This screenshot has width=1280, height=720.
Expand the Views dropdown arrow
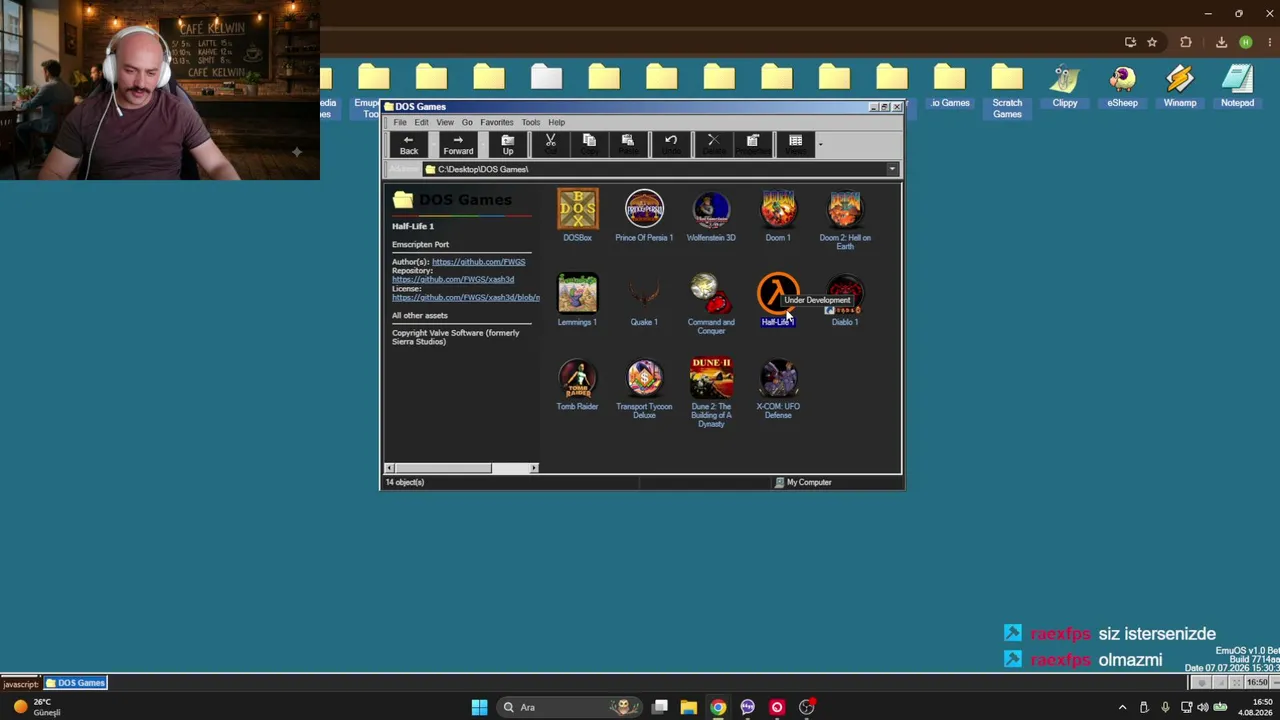[x=820, y=144]
